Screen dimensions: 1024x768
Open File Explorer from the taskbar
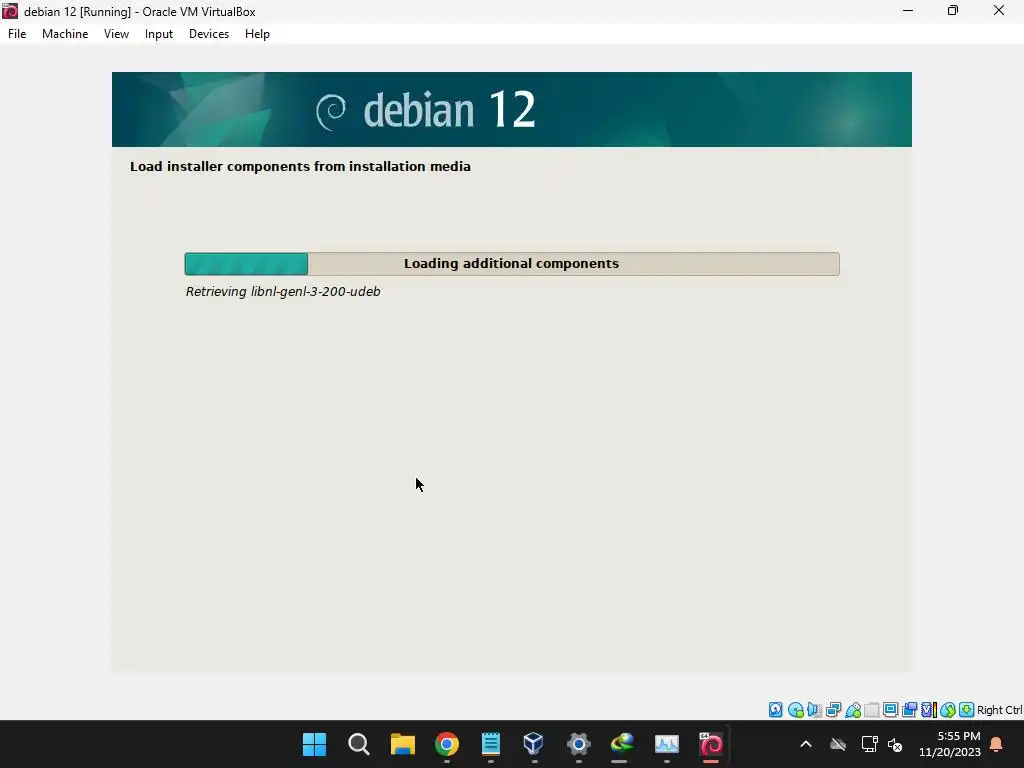coord(403,744)
